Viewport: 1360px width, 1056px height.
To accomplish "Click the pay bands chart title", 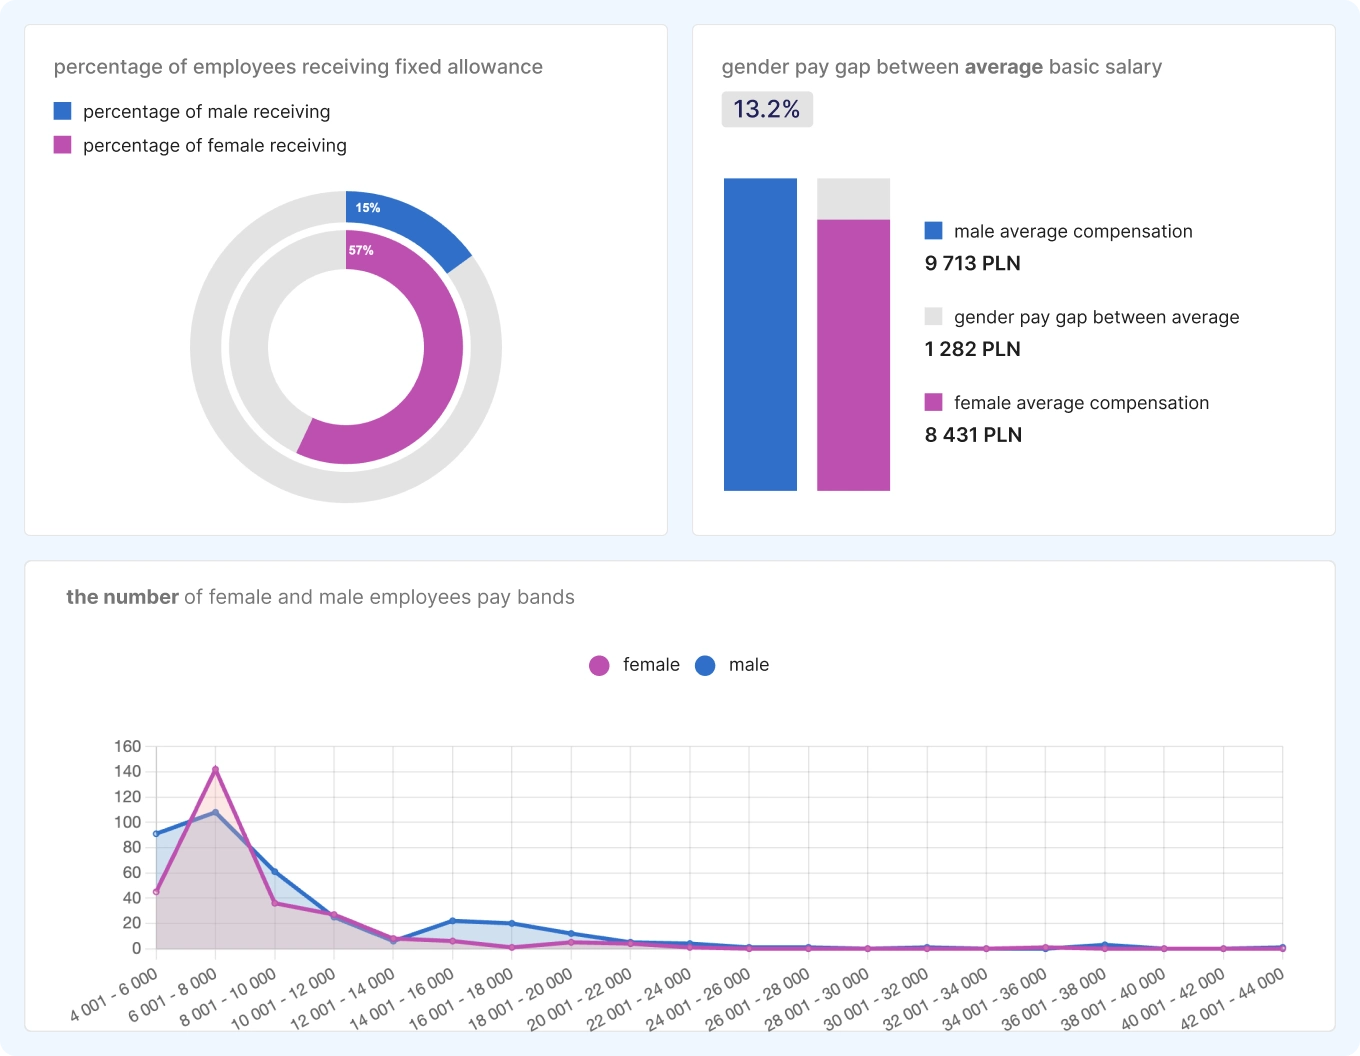I will pos(320,597).
